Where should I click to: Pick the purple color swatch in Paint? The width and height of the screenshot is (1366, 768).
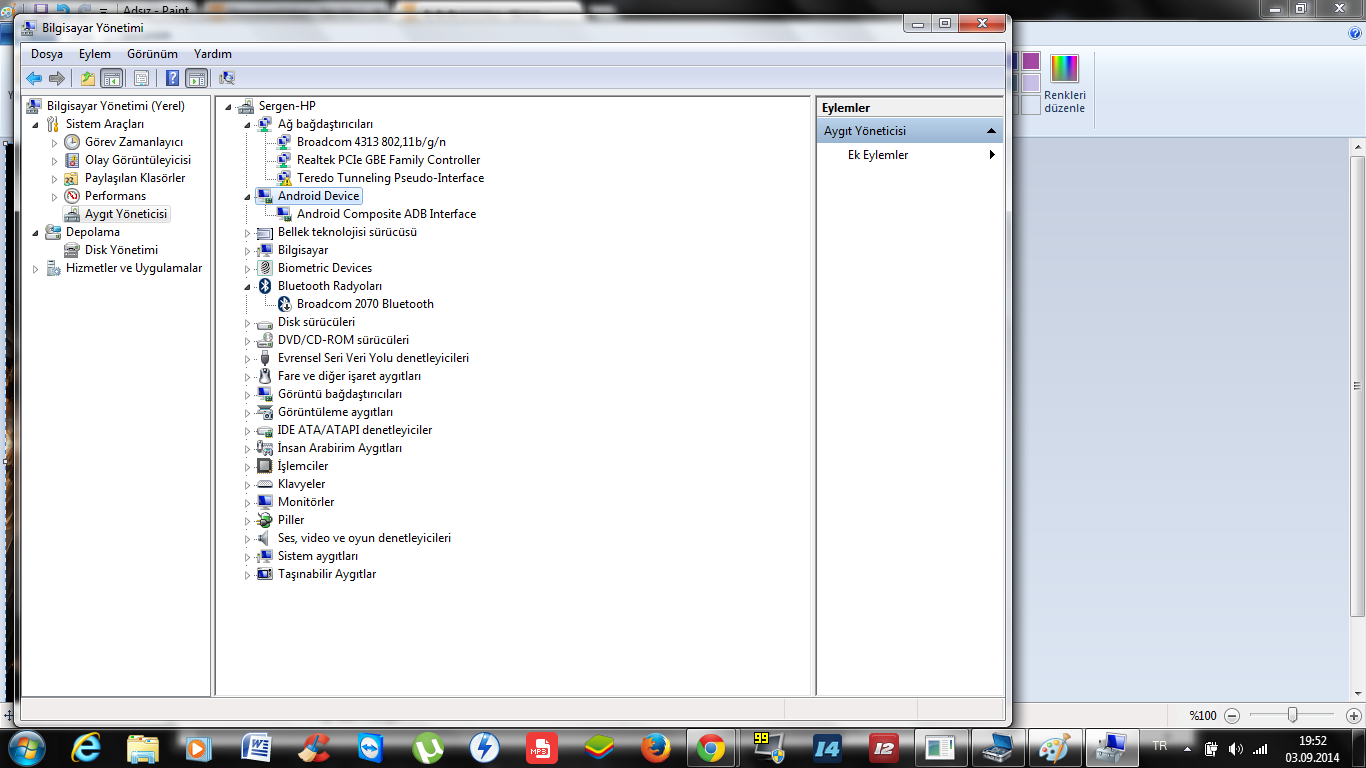tap(1030, 61)
